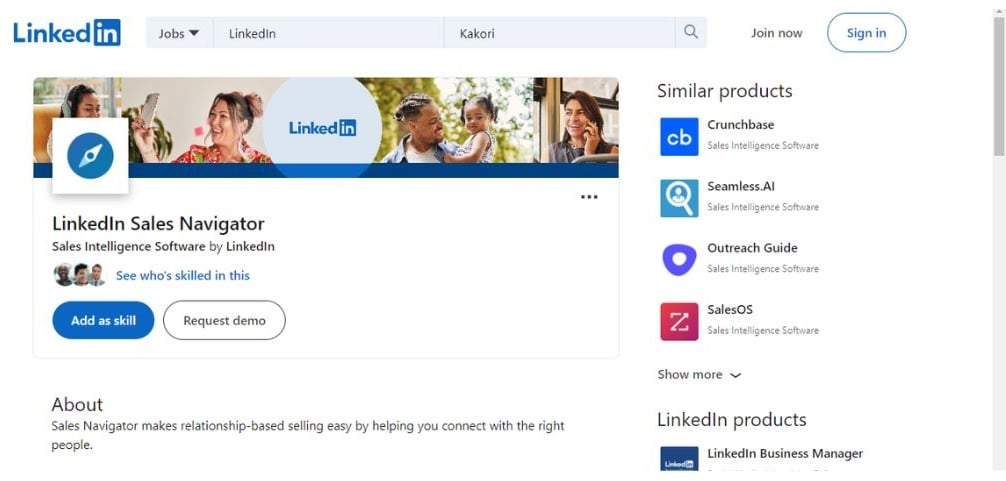Click the LinkedIn keyword search field
The image size is (1006, 481).
[328, 33]
